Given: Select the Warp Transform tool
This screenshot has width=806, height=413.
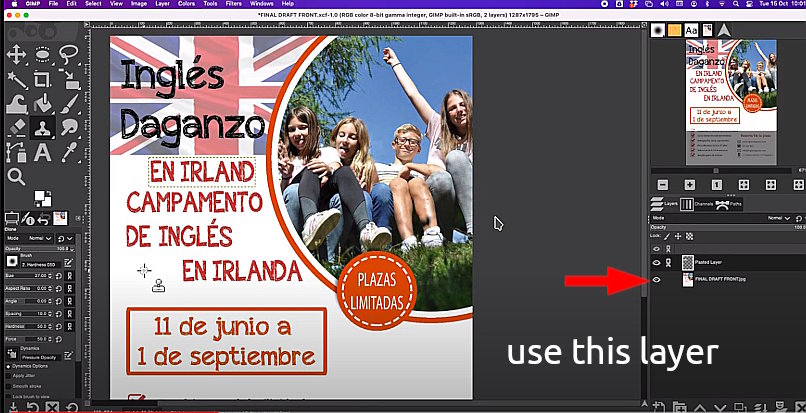Looking at the screenshot, I should tap(16, 104).
